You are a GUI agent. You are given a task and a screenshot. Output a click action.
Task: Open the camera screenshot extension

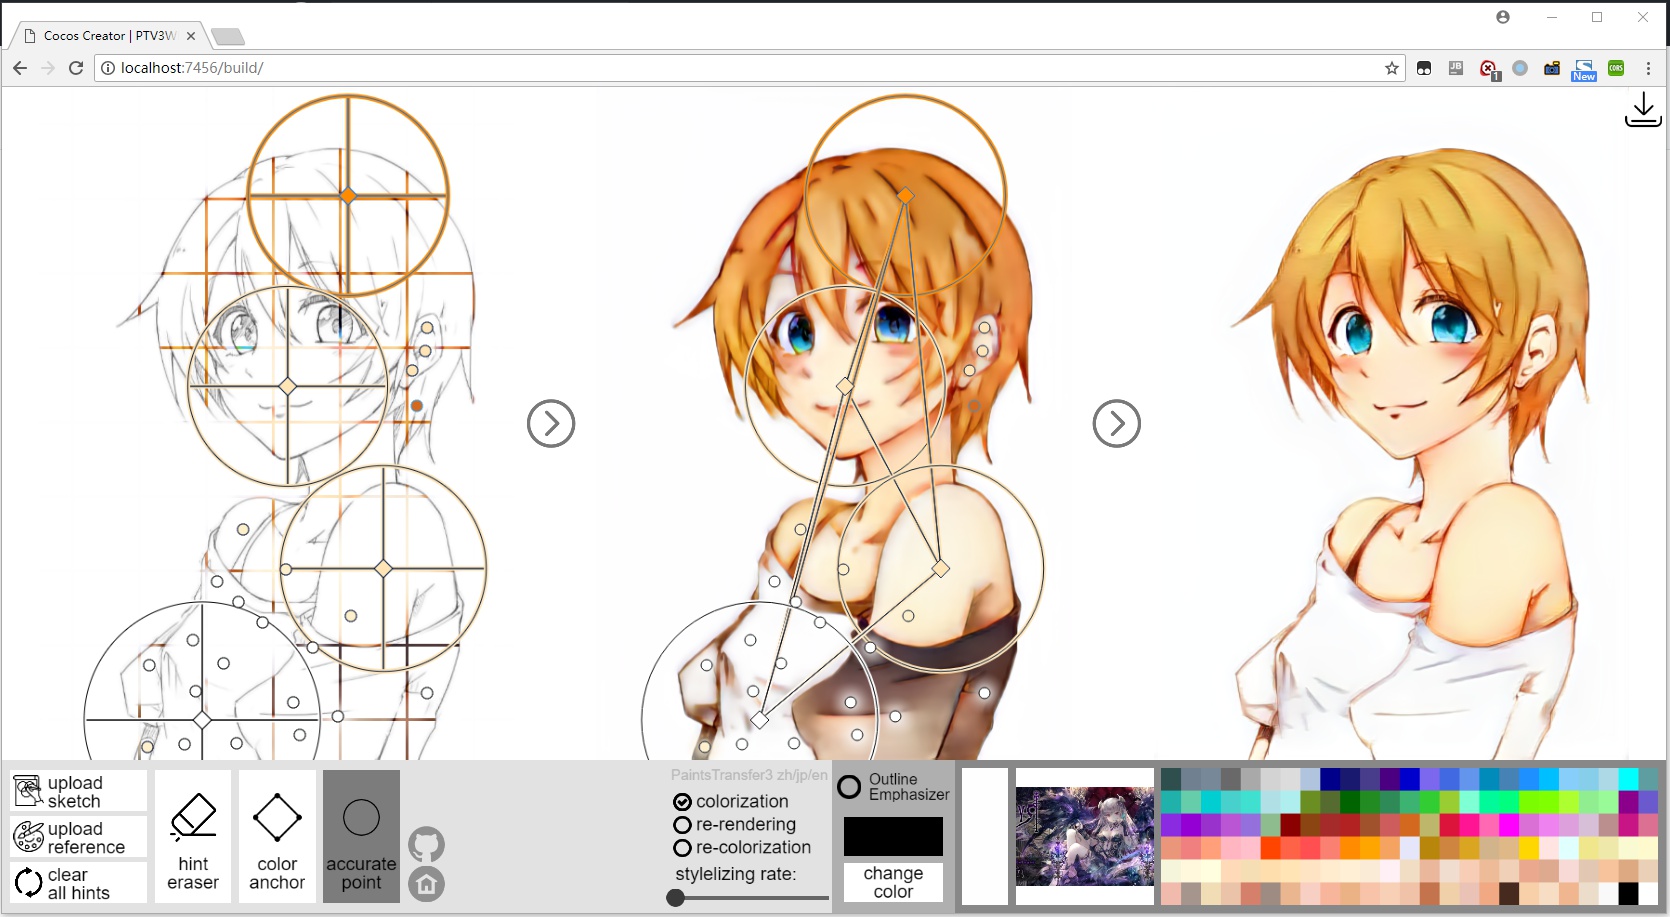click(1552, 68)
